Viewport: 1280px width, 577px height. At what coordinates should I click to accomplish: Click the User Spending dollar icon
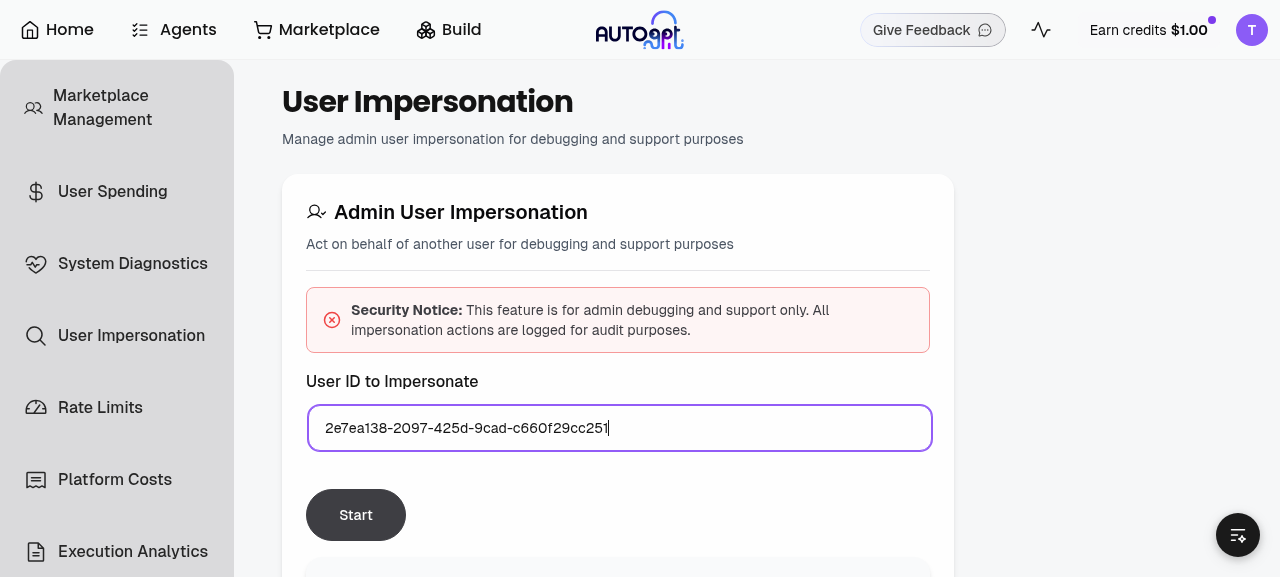[36, 192]
